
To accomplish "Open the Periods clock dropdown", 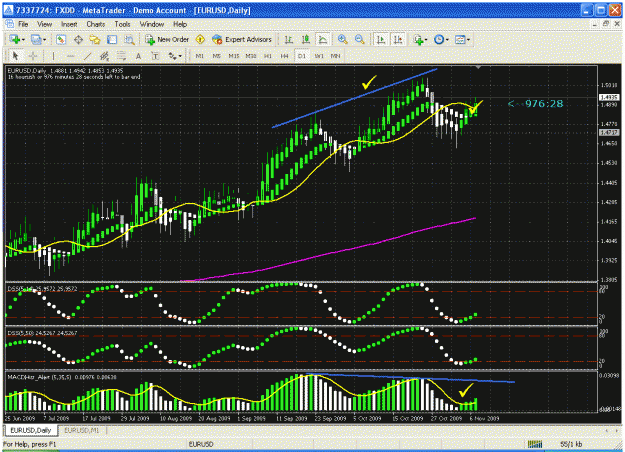I will click(441, 39).
